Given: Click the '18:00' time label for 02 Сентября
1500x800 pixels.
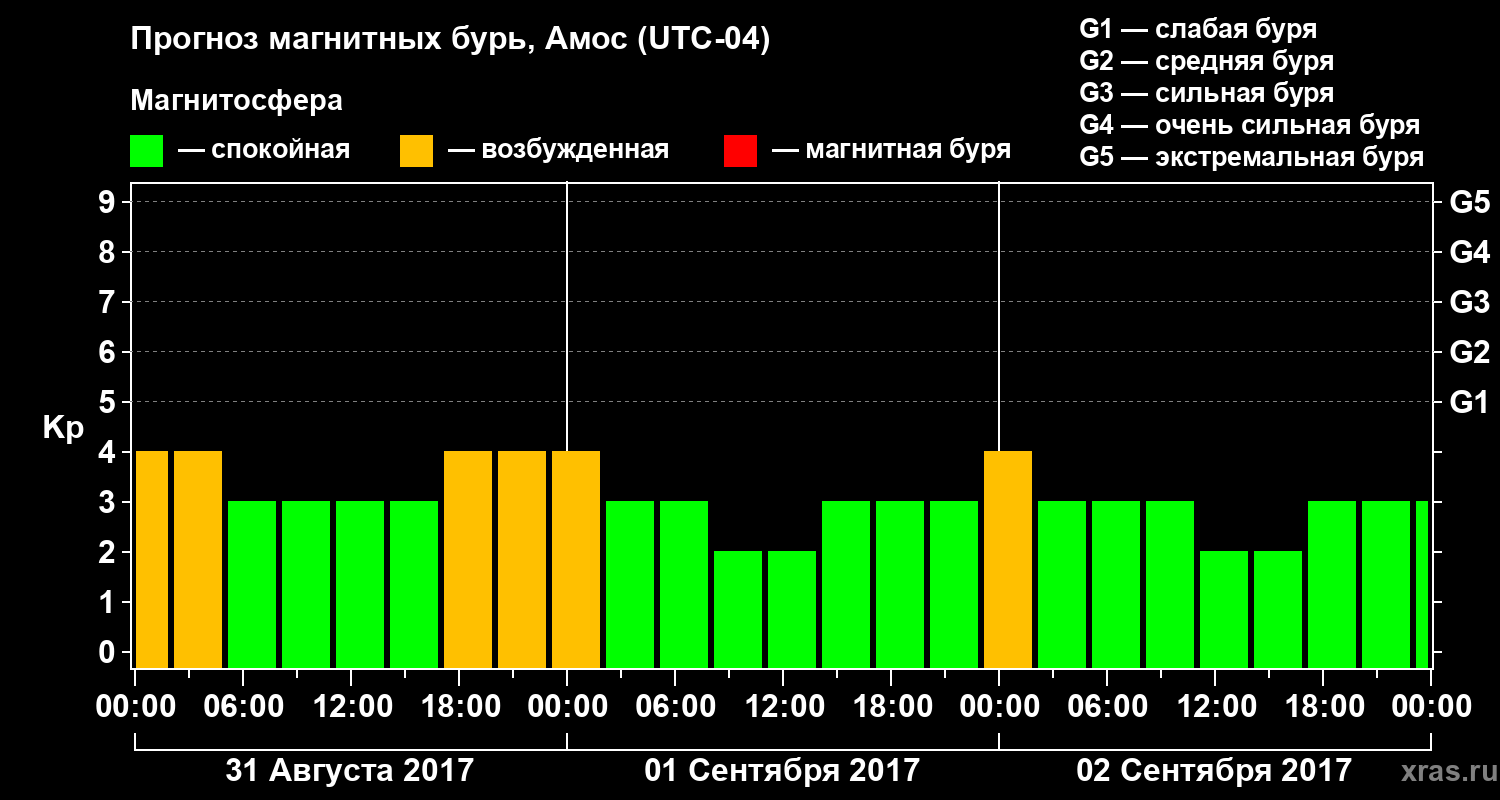Looking at the screenshot, I should pyautogui.click(x=1323, y=706).
